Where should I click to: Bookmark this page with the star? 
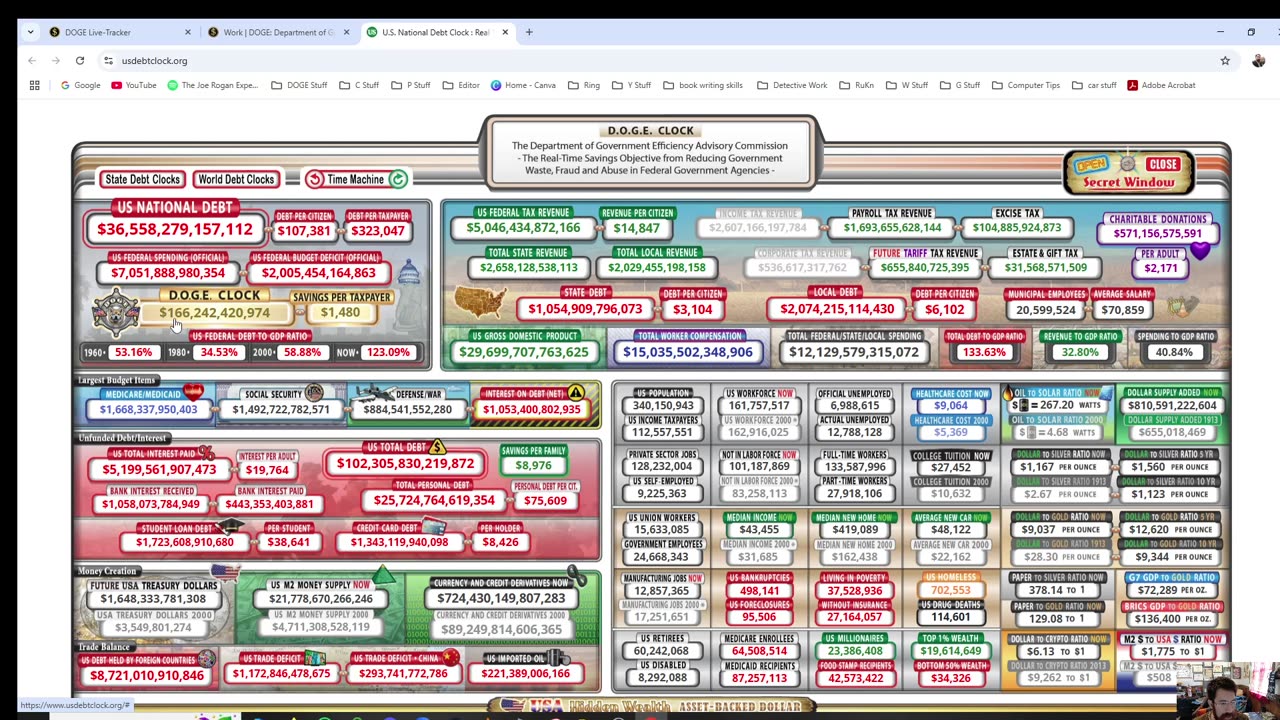pyautogui.click(x=1225, y=61)
